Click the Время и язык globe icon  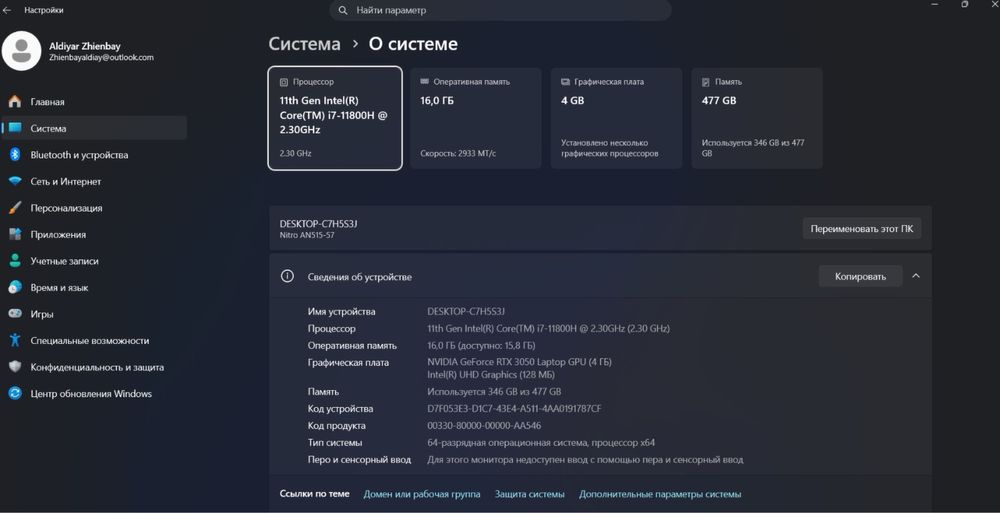click(x=15, y=288)
